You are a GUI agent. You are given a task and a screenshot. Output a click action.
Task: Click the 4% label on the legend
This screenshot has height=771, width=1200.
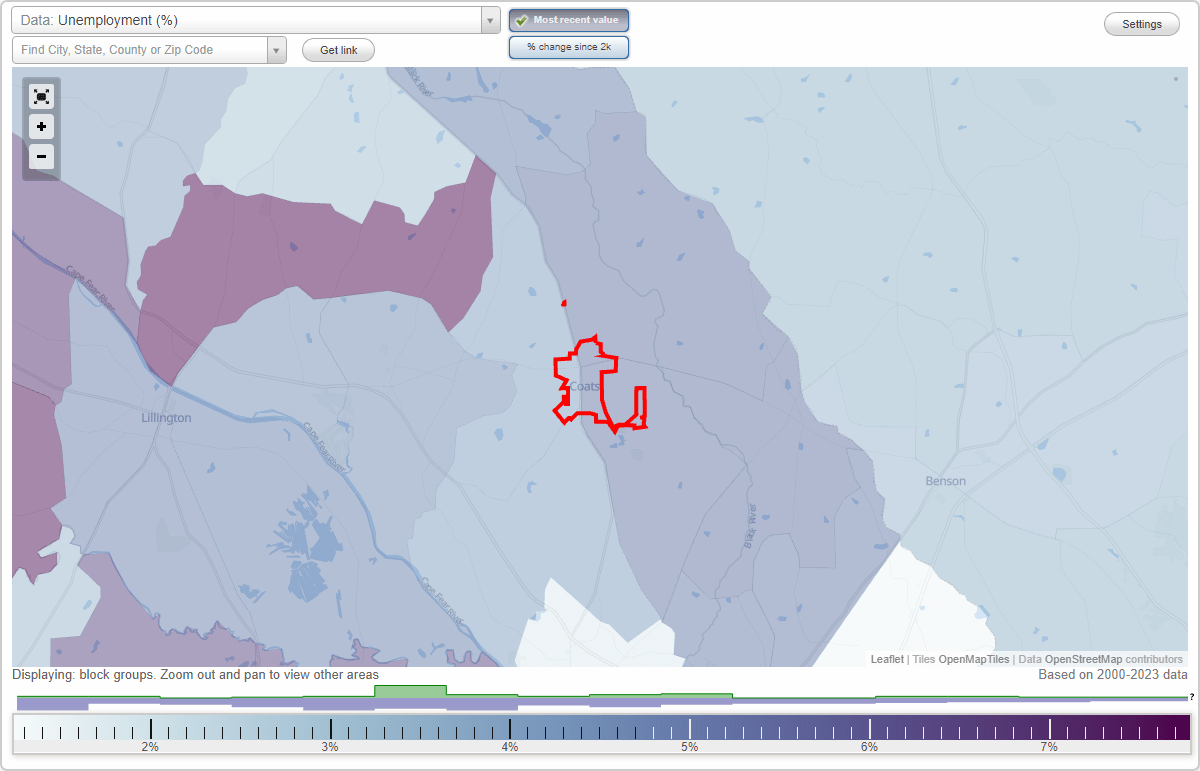coord(510,747)
